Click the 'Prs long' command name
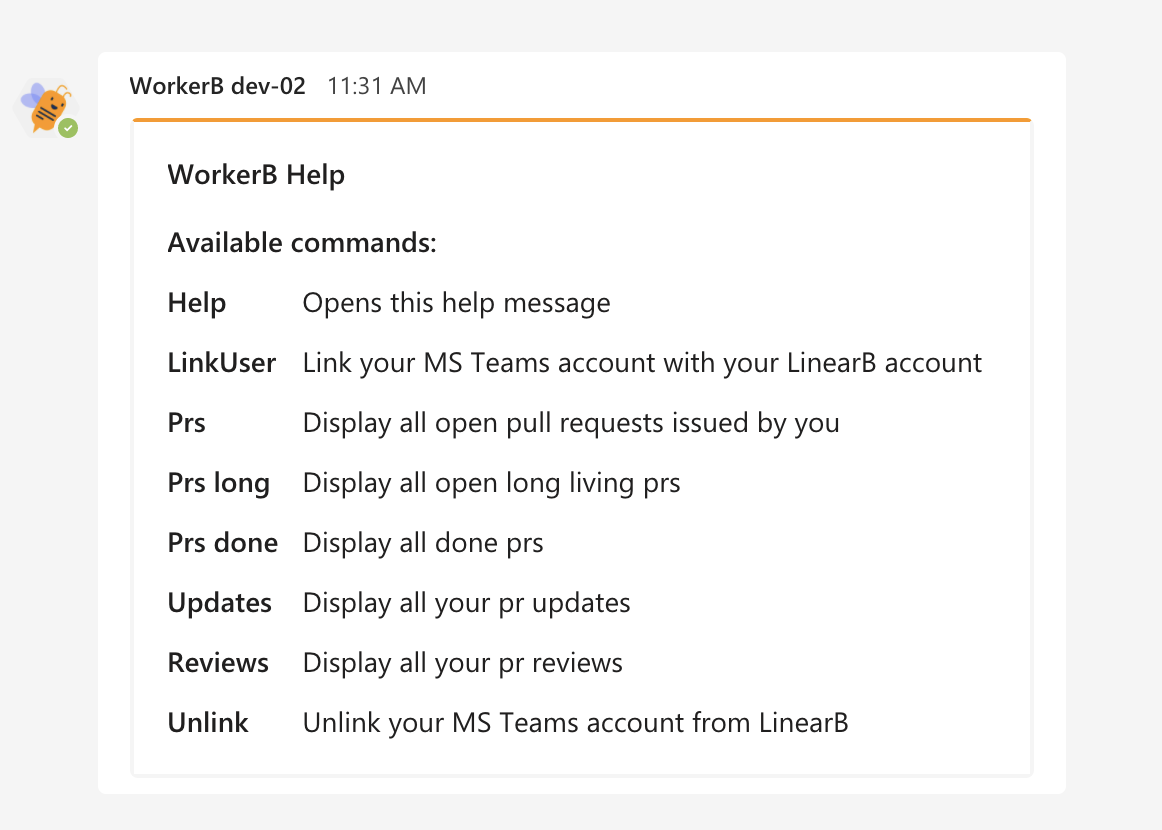 click(x=219, y=483)
